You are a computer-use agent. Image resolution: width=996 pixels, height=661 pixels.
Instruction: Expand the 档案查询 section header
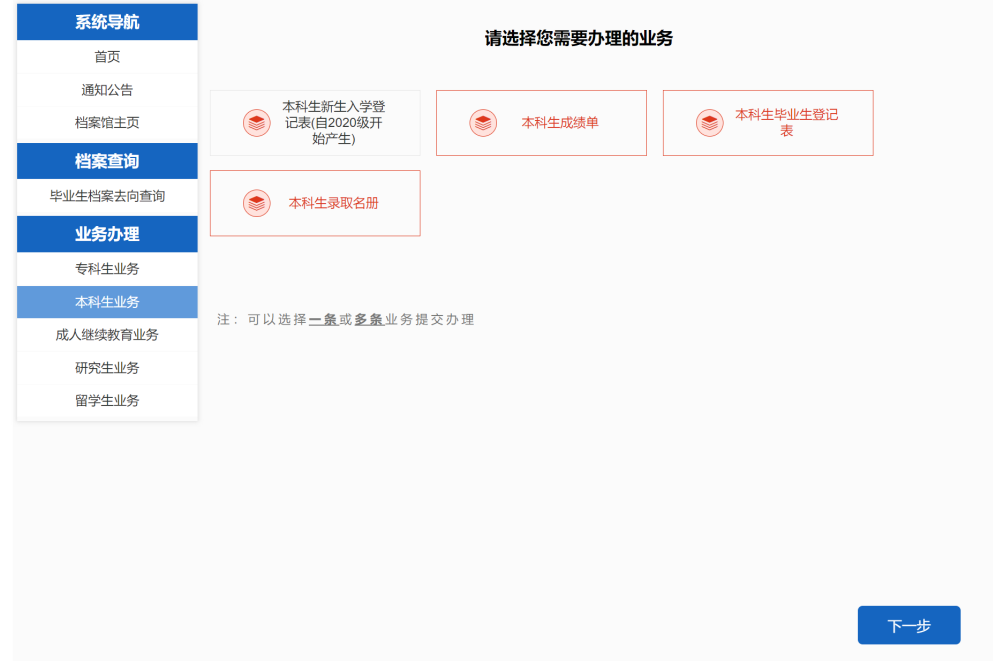click(107, 161)
